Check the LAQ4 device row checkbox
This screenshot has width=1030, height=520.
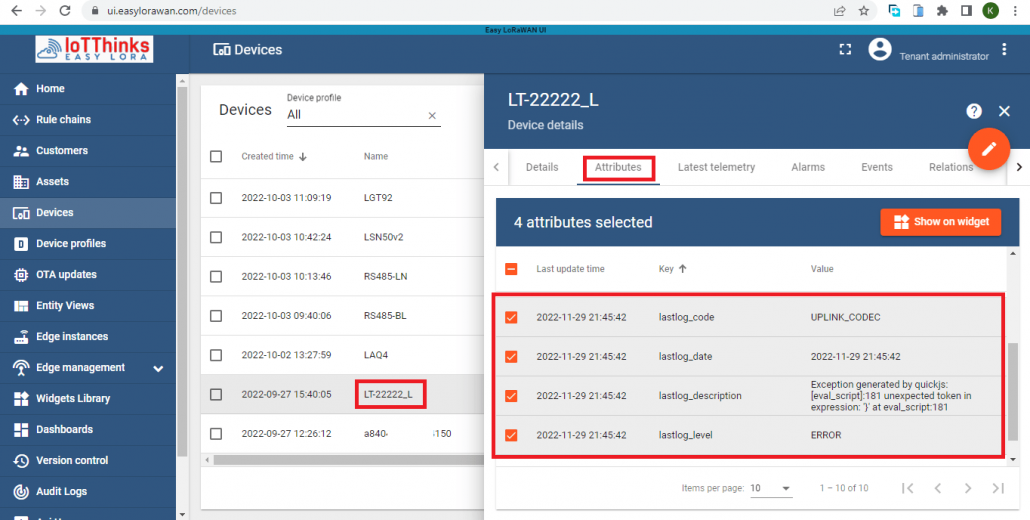(x=215, y=355)
